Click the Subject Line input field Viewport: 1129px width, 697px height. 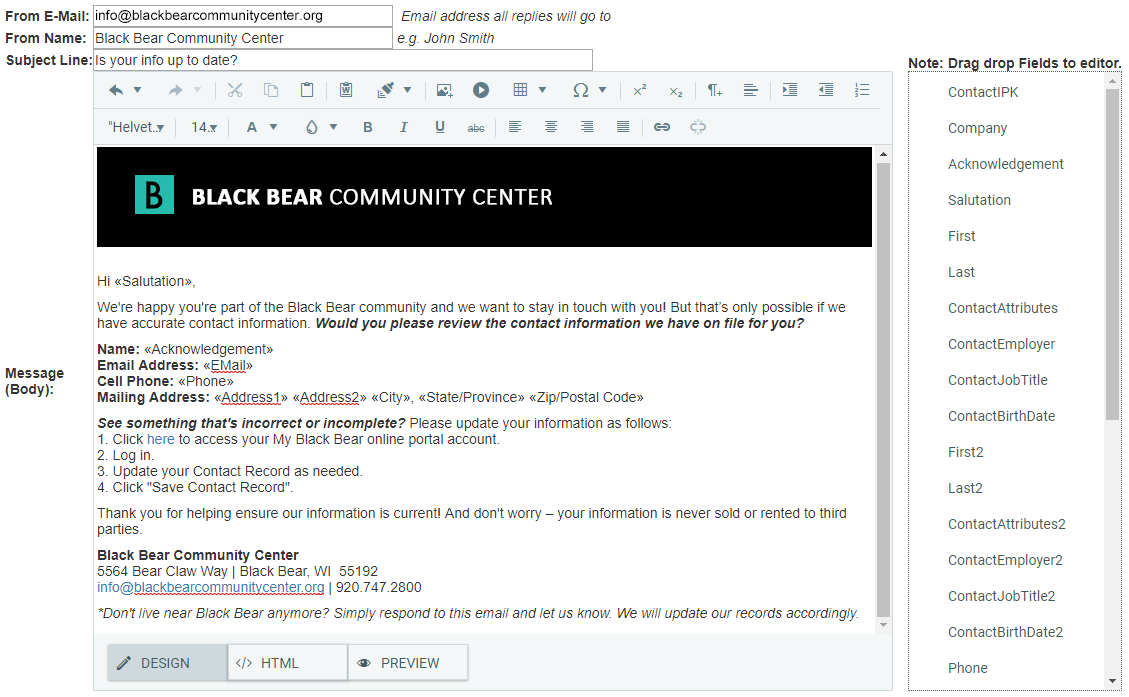pos(342,60)
